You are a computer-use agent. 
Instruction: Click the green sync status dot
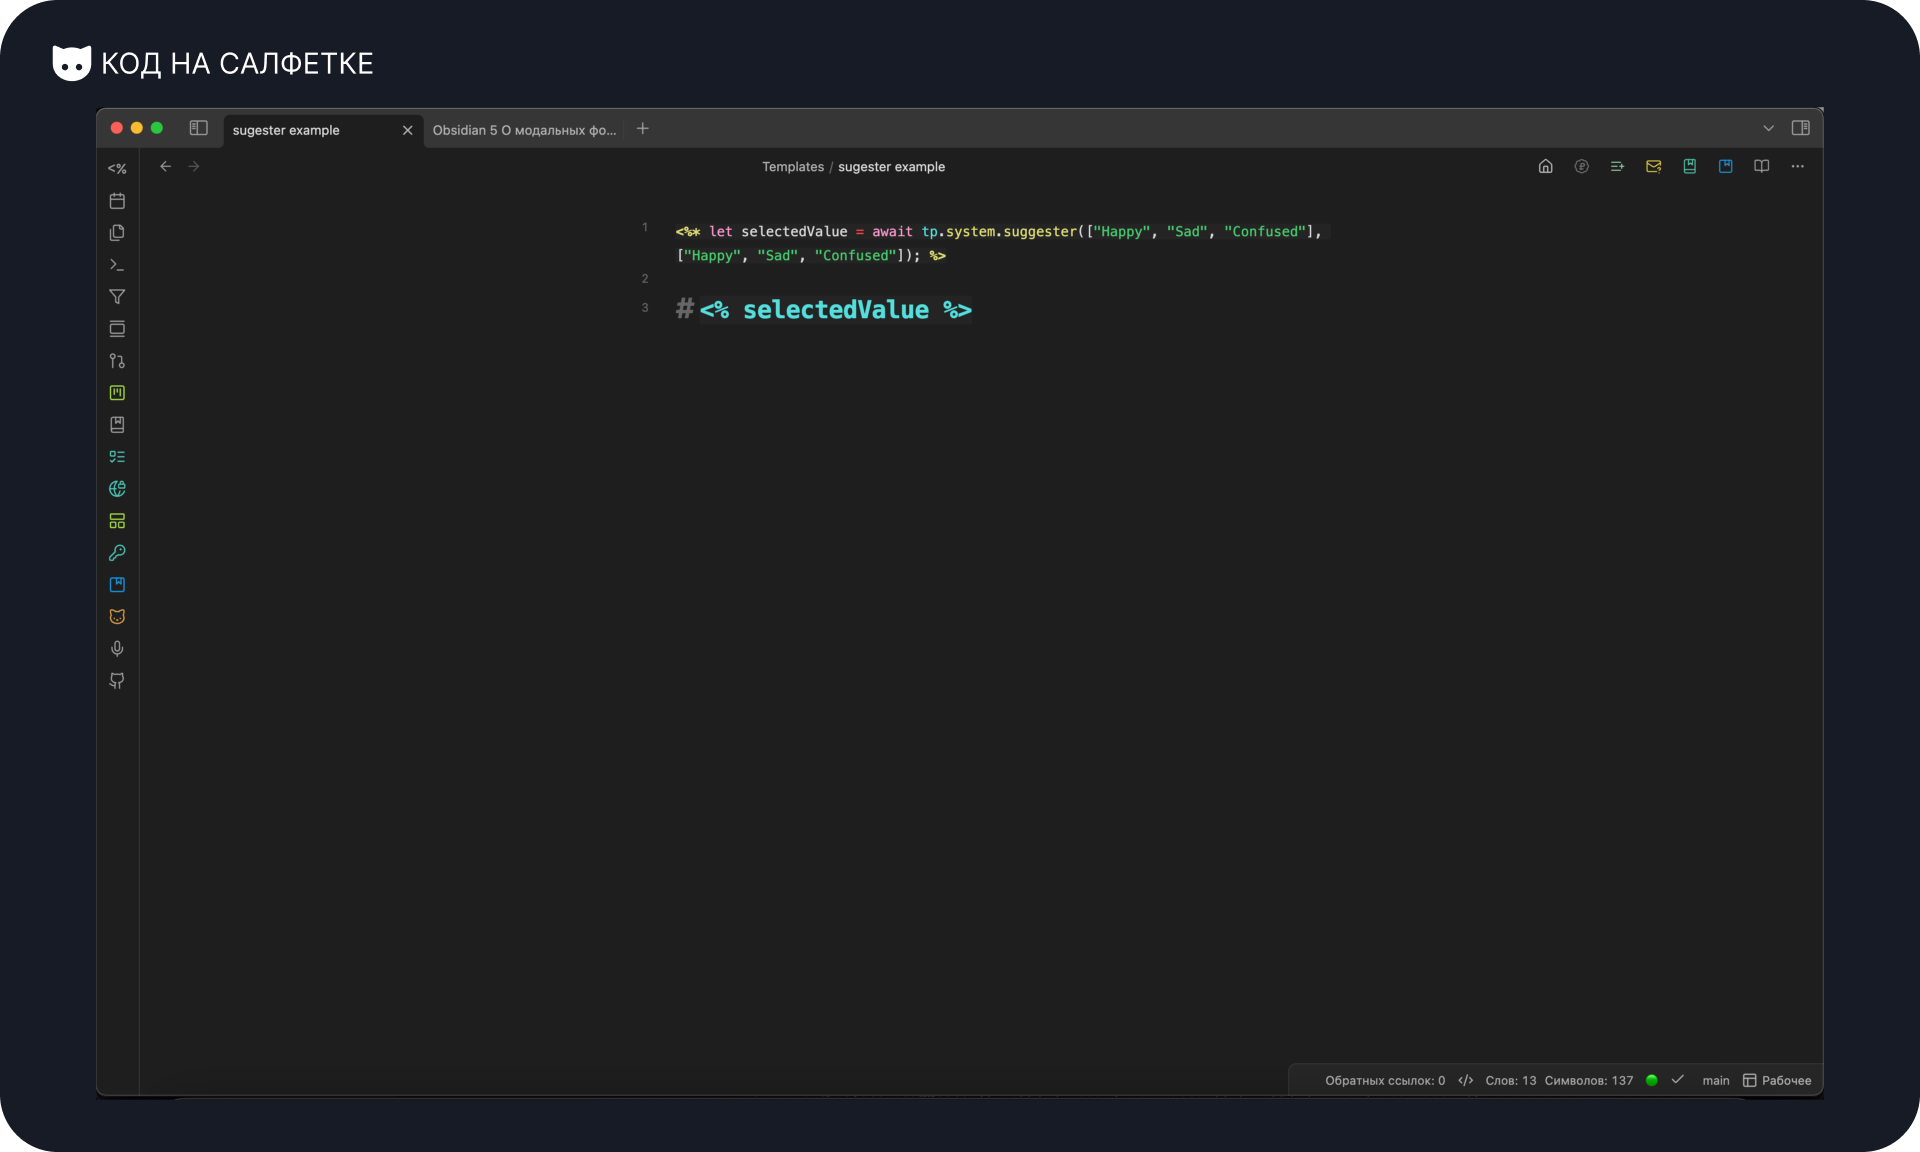coord(1652,1080)
